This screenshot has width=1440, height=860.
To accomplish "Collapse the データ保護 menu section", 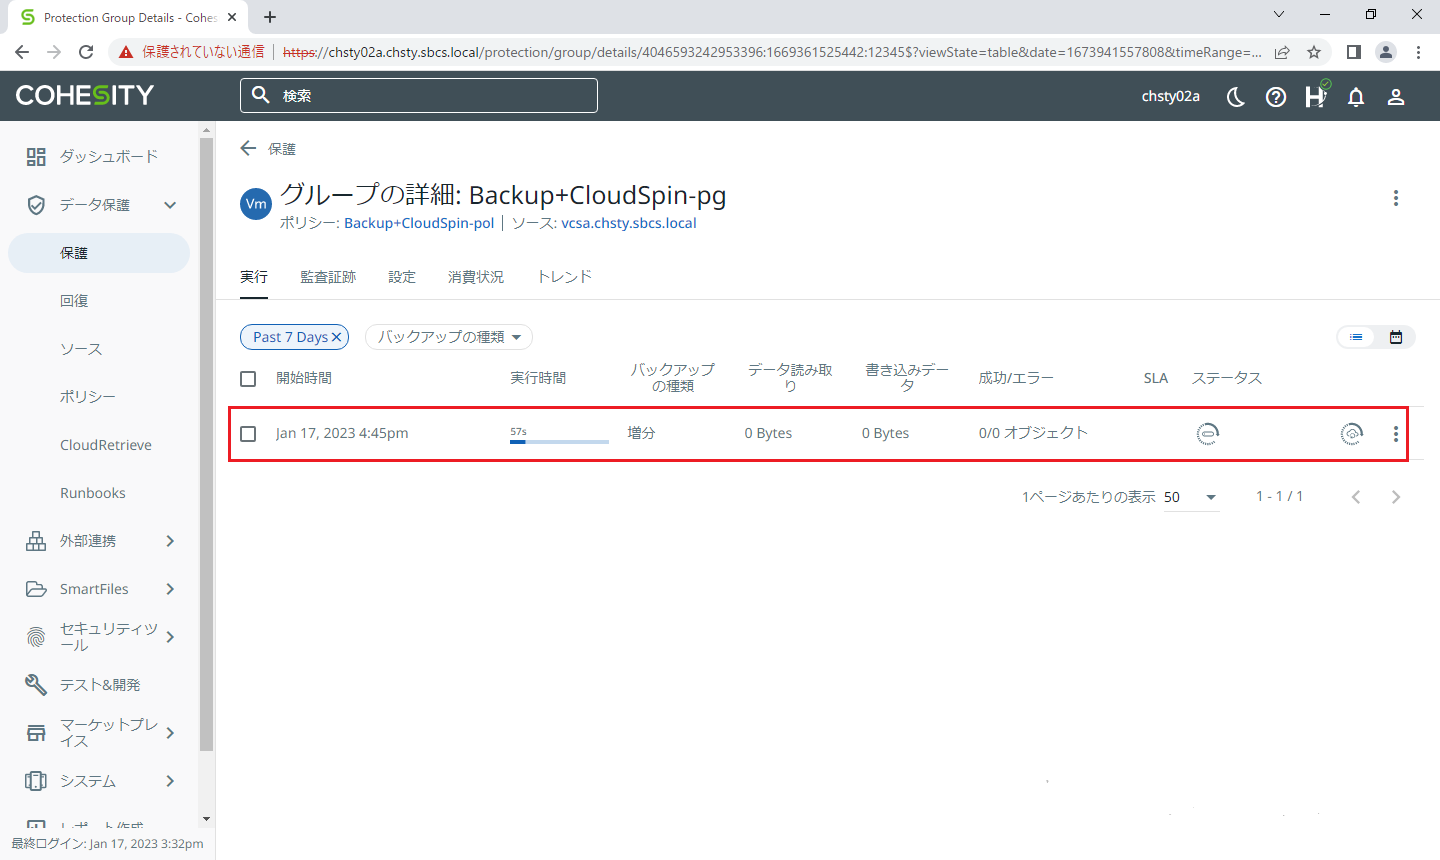I will click(170, 205).
